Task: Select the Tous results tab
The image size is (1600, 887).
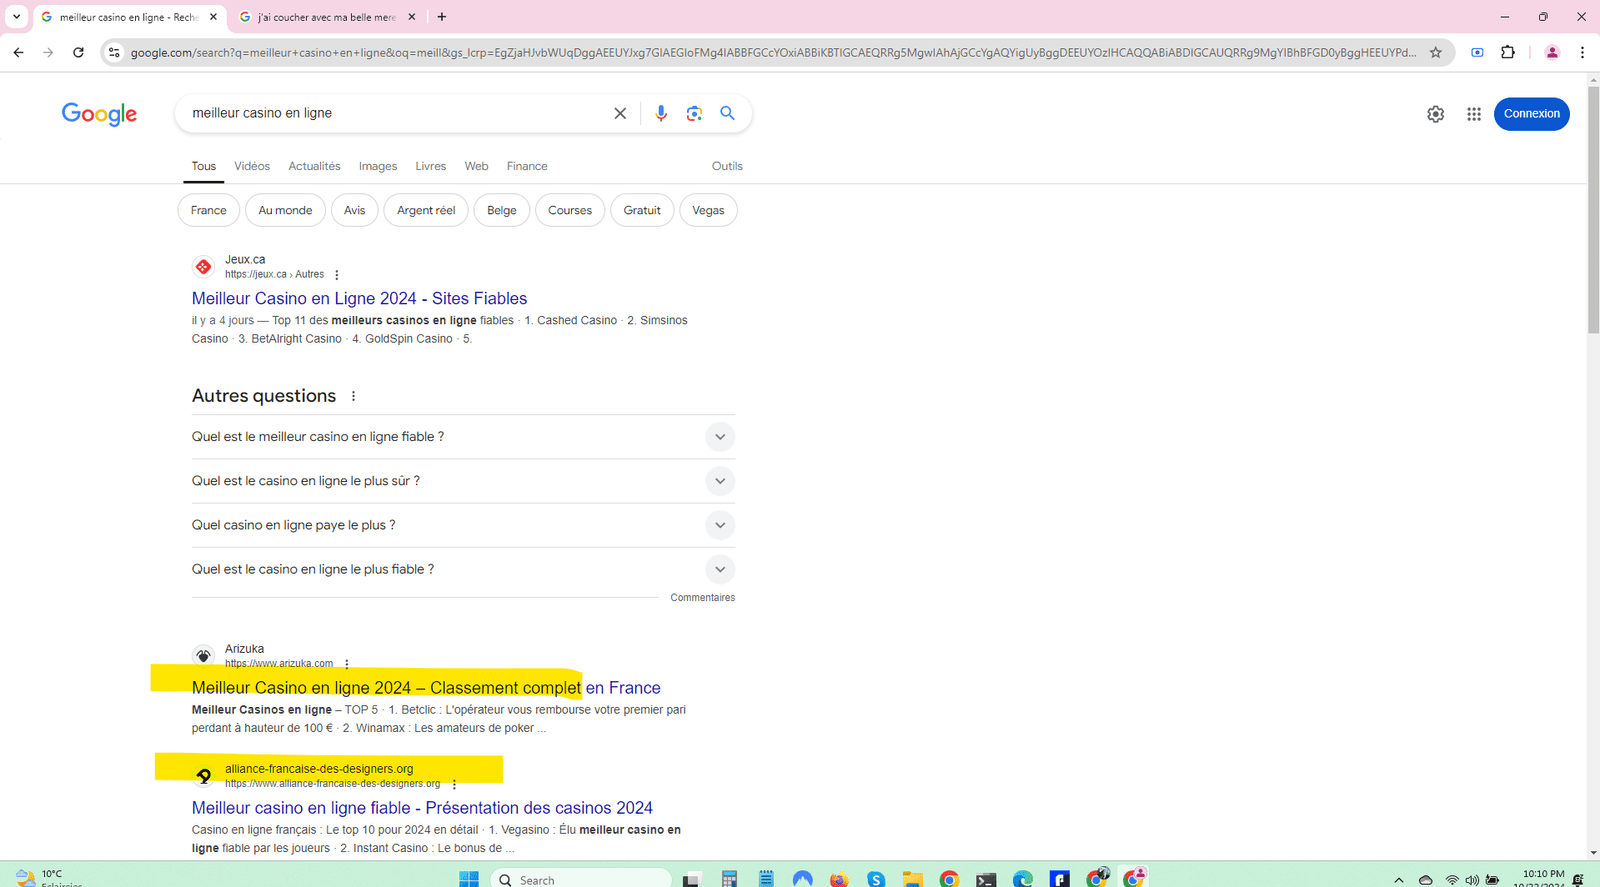Action: (x=204, y=166)
